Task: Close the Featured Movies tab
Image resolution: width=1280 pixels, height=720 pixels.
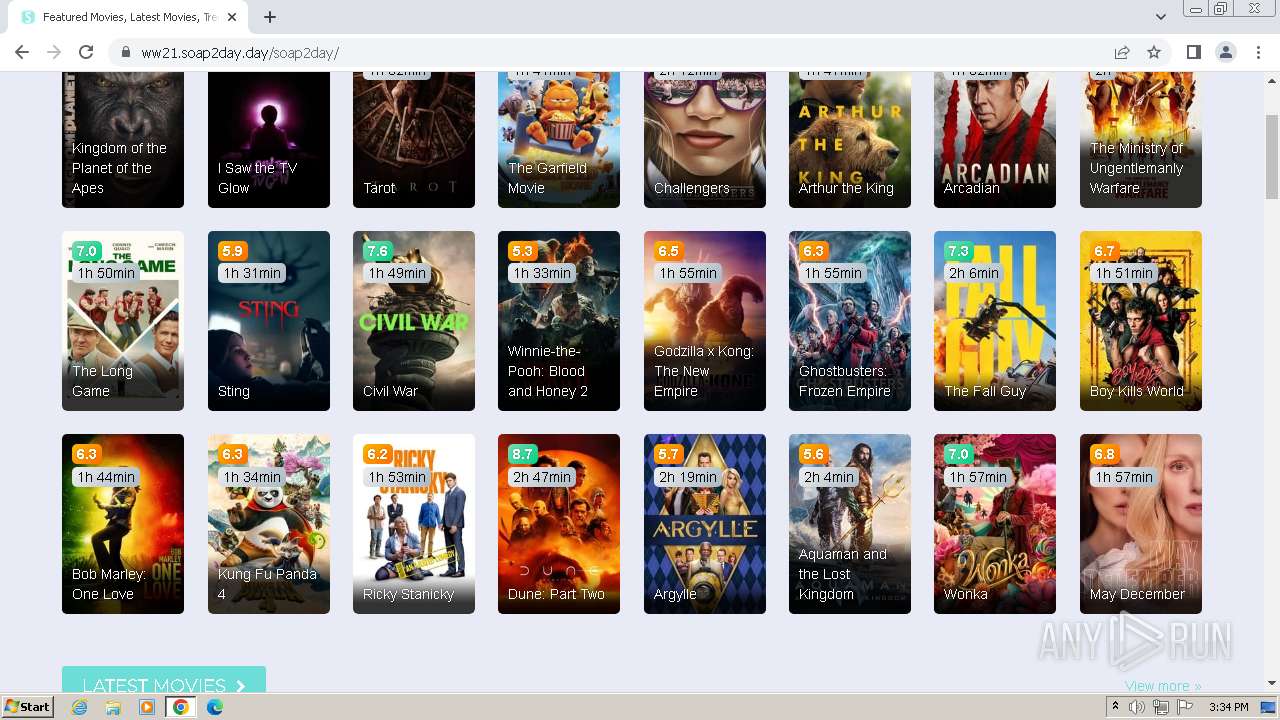Action: (232, 17)
